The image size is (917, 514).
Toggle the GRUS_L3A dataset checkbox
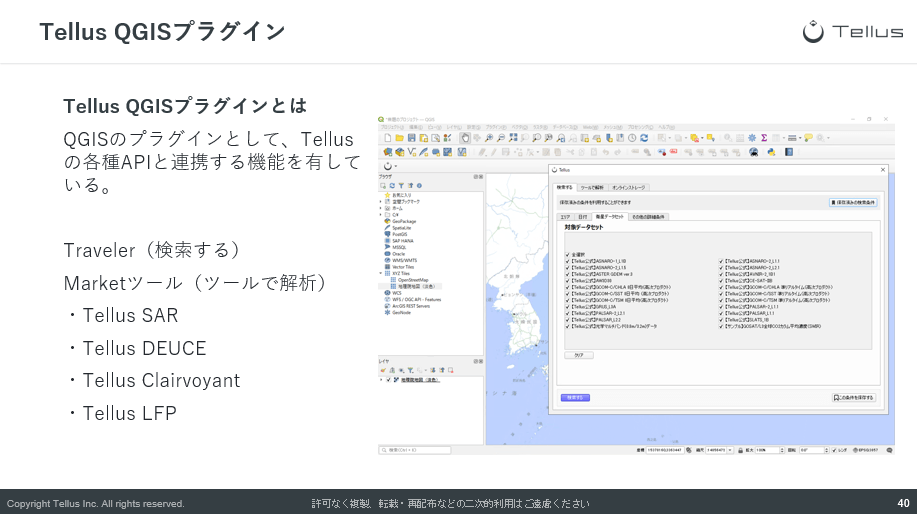(x=567, y=307)
